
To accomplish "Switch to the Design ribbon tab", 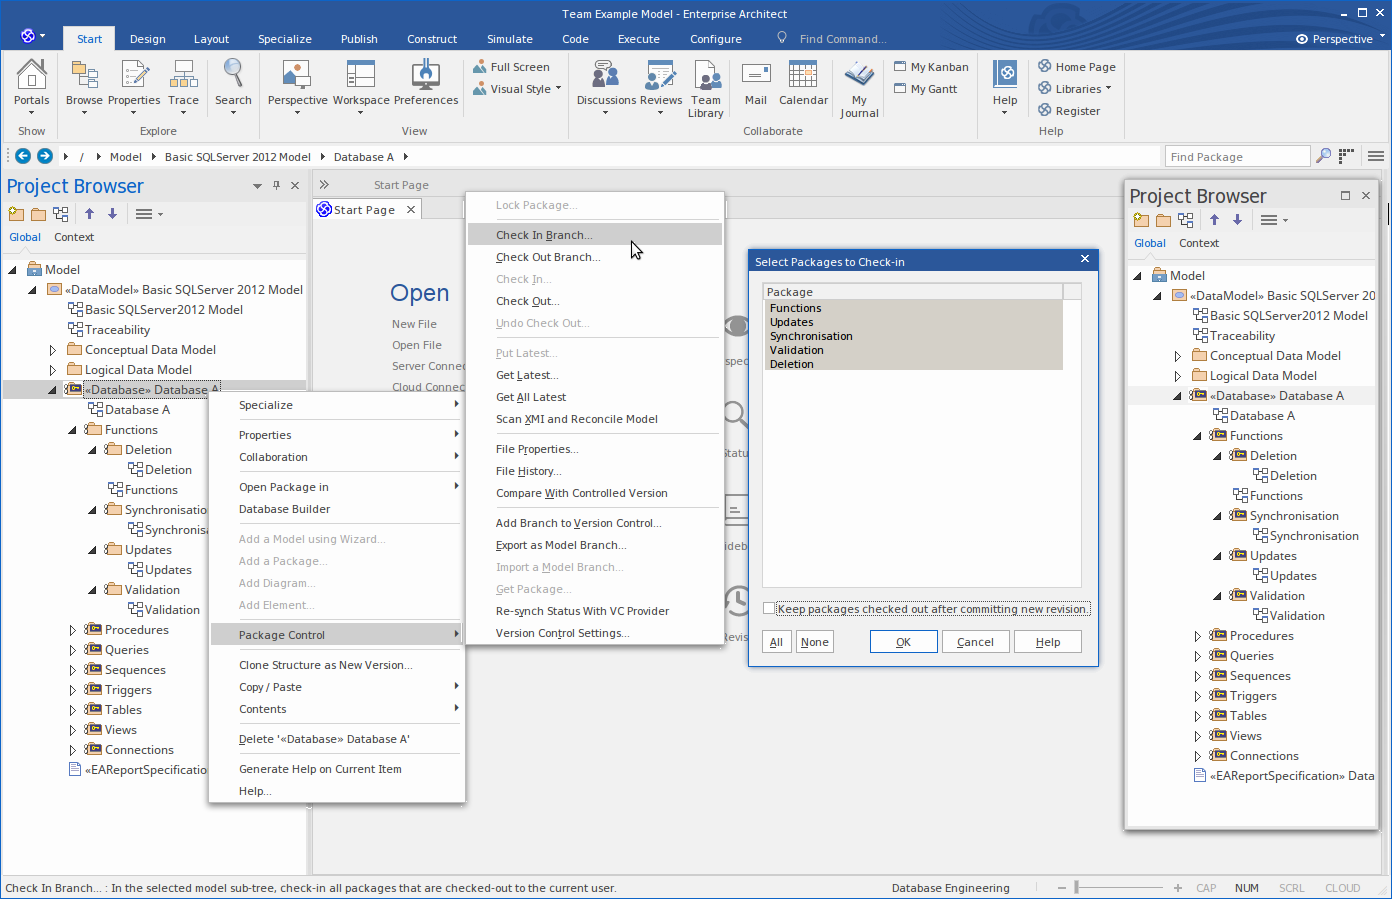I will tap(148, 39).
